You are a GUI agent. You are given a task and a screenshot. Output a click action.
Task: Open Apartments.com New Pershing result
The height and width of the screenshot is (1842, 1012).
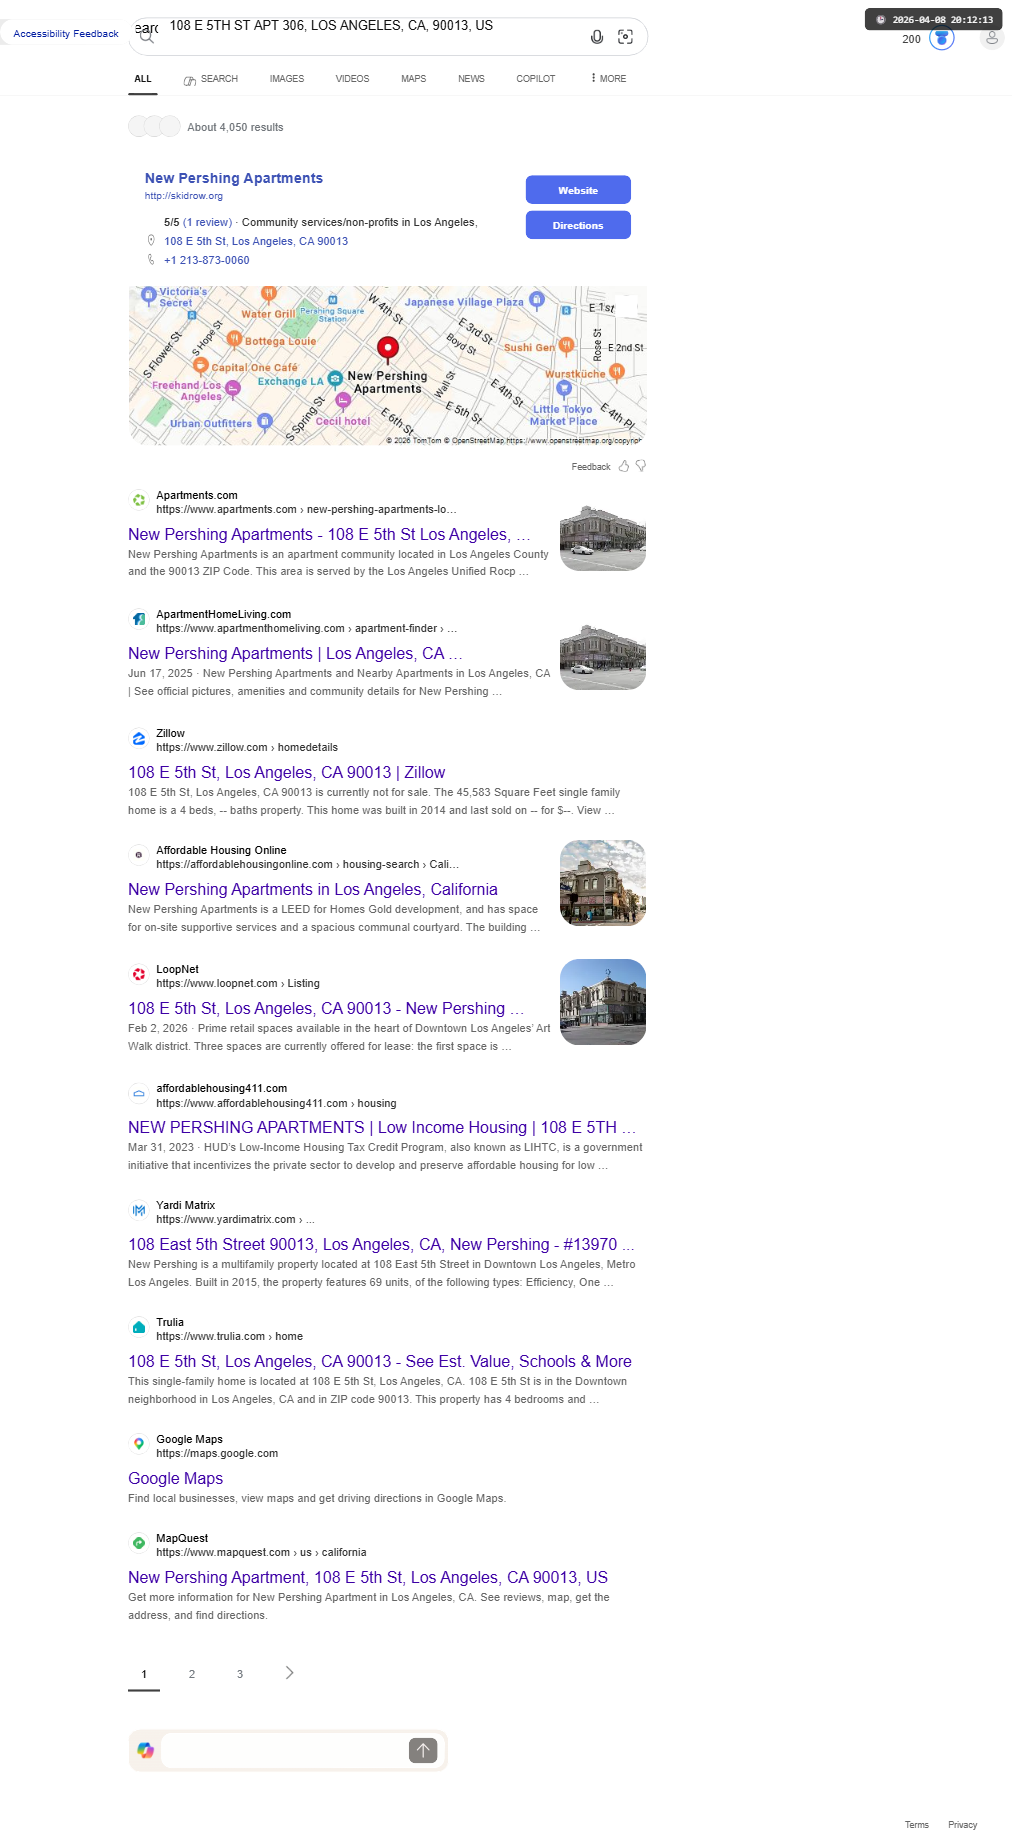tap(329, 535)
